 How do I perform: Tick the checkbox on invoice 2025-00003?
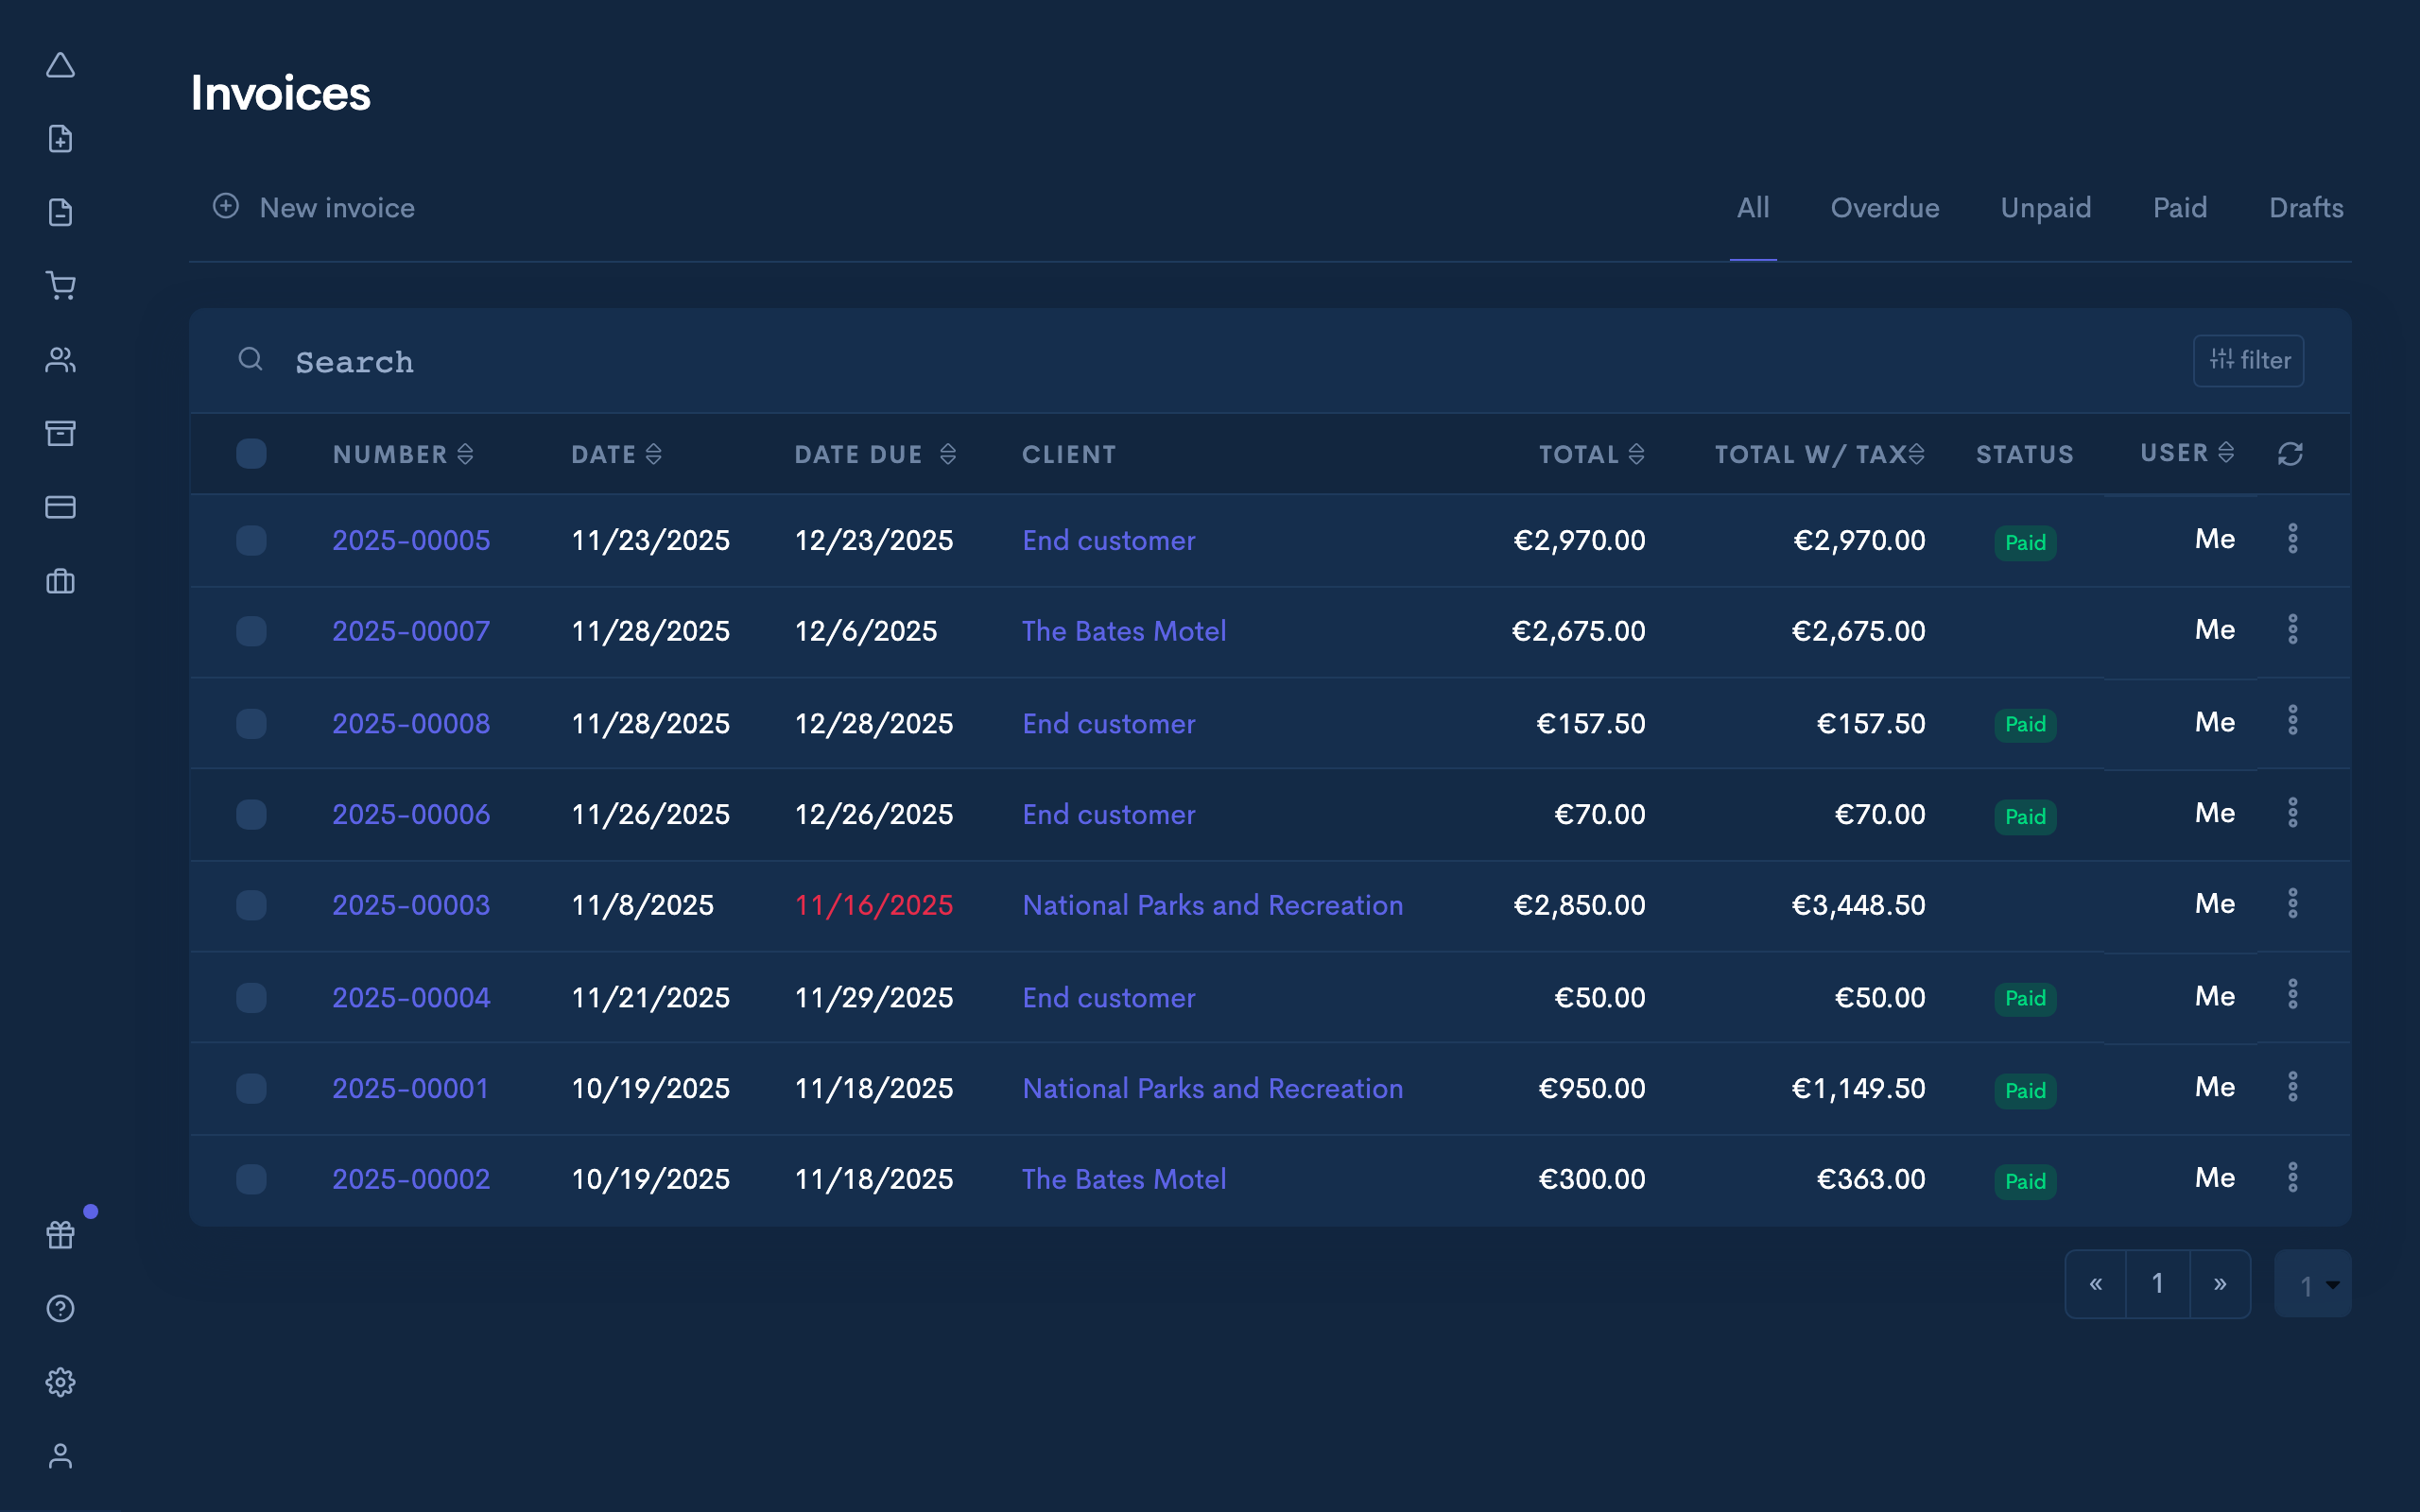[251, 905]
